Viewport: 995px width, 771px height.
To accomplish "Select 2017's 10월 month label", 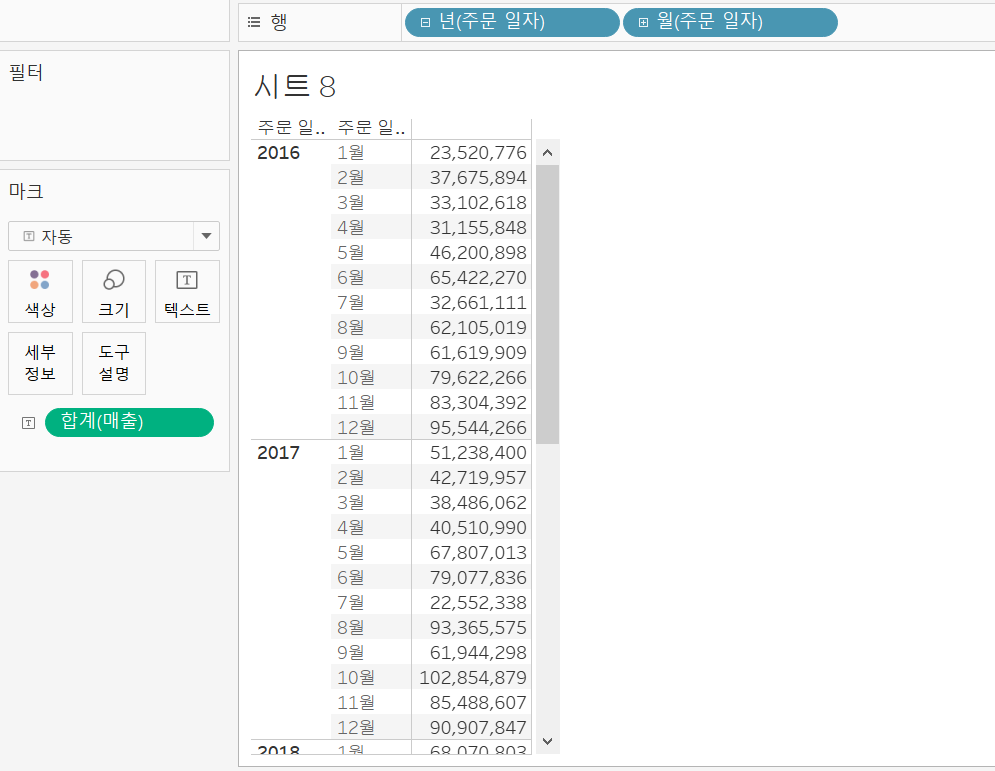I will tap(356, 678).
